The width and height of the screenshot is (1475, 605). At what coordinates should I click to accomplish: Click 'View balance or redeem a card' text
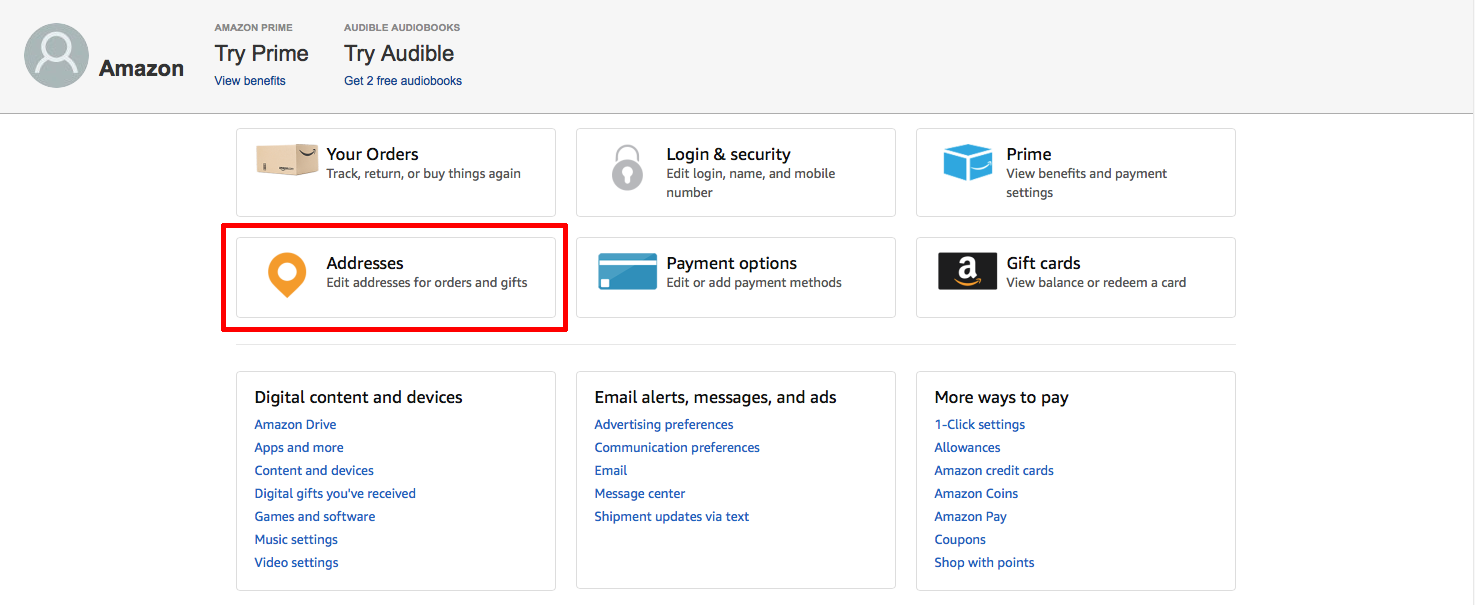point(1096,283)
